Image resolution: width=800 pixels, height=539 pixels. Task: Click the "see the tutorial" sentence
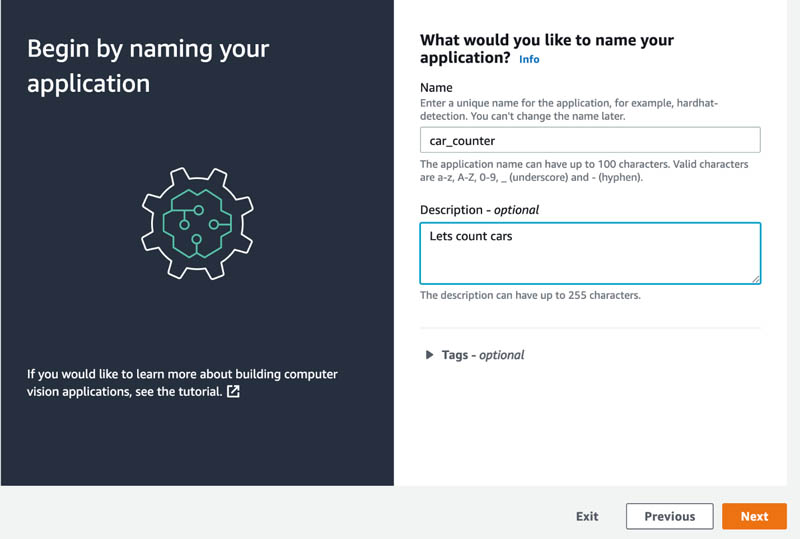[182, 383]
